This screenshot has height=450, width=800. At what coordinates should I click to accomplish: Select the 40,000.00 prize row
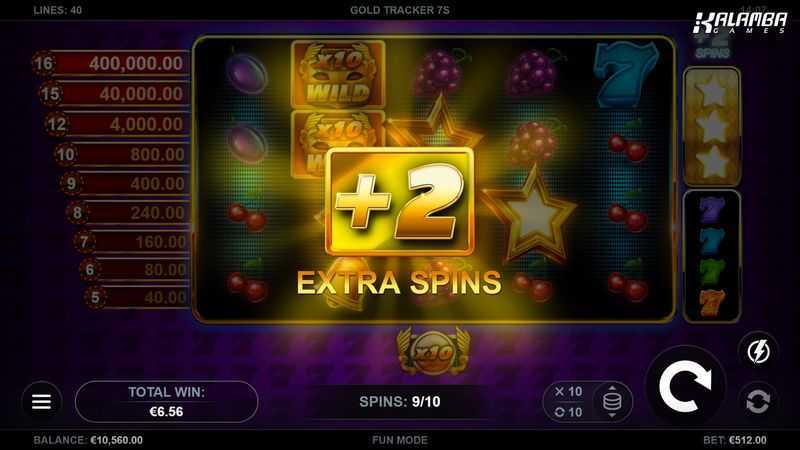coord(116,94)
